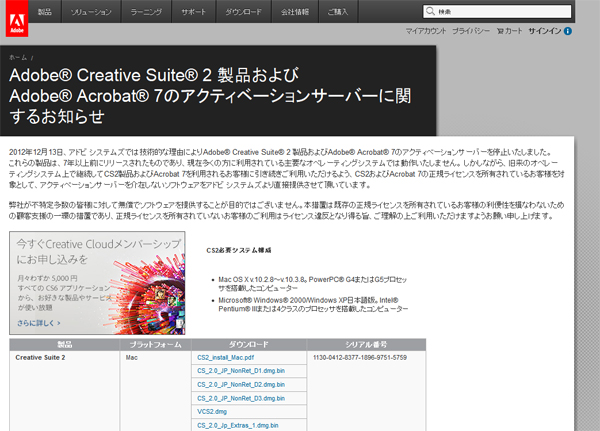Screen dimensions: 600x431
Task: Click the プラットフォーム column header
Action: pos(155,344)
